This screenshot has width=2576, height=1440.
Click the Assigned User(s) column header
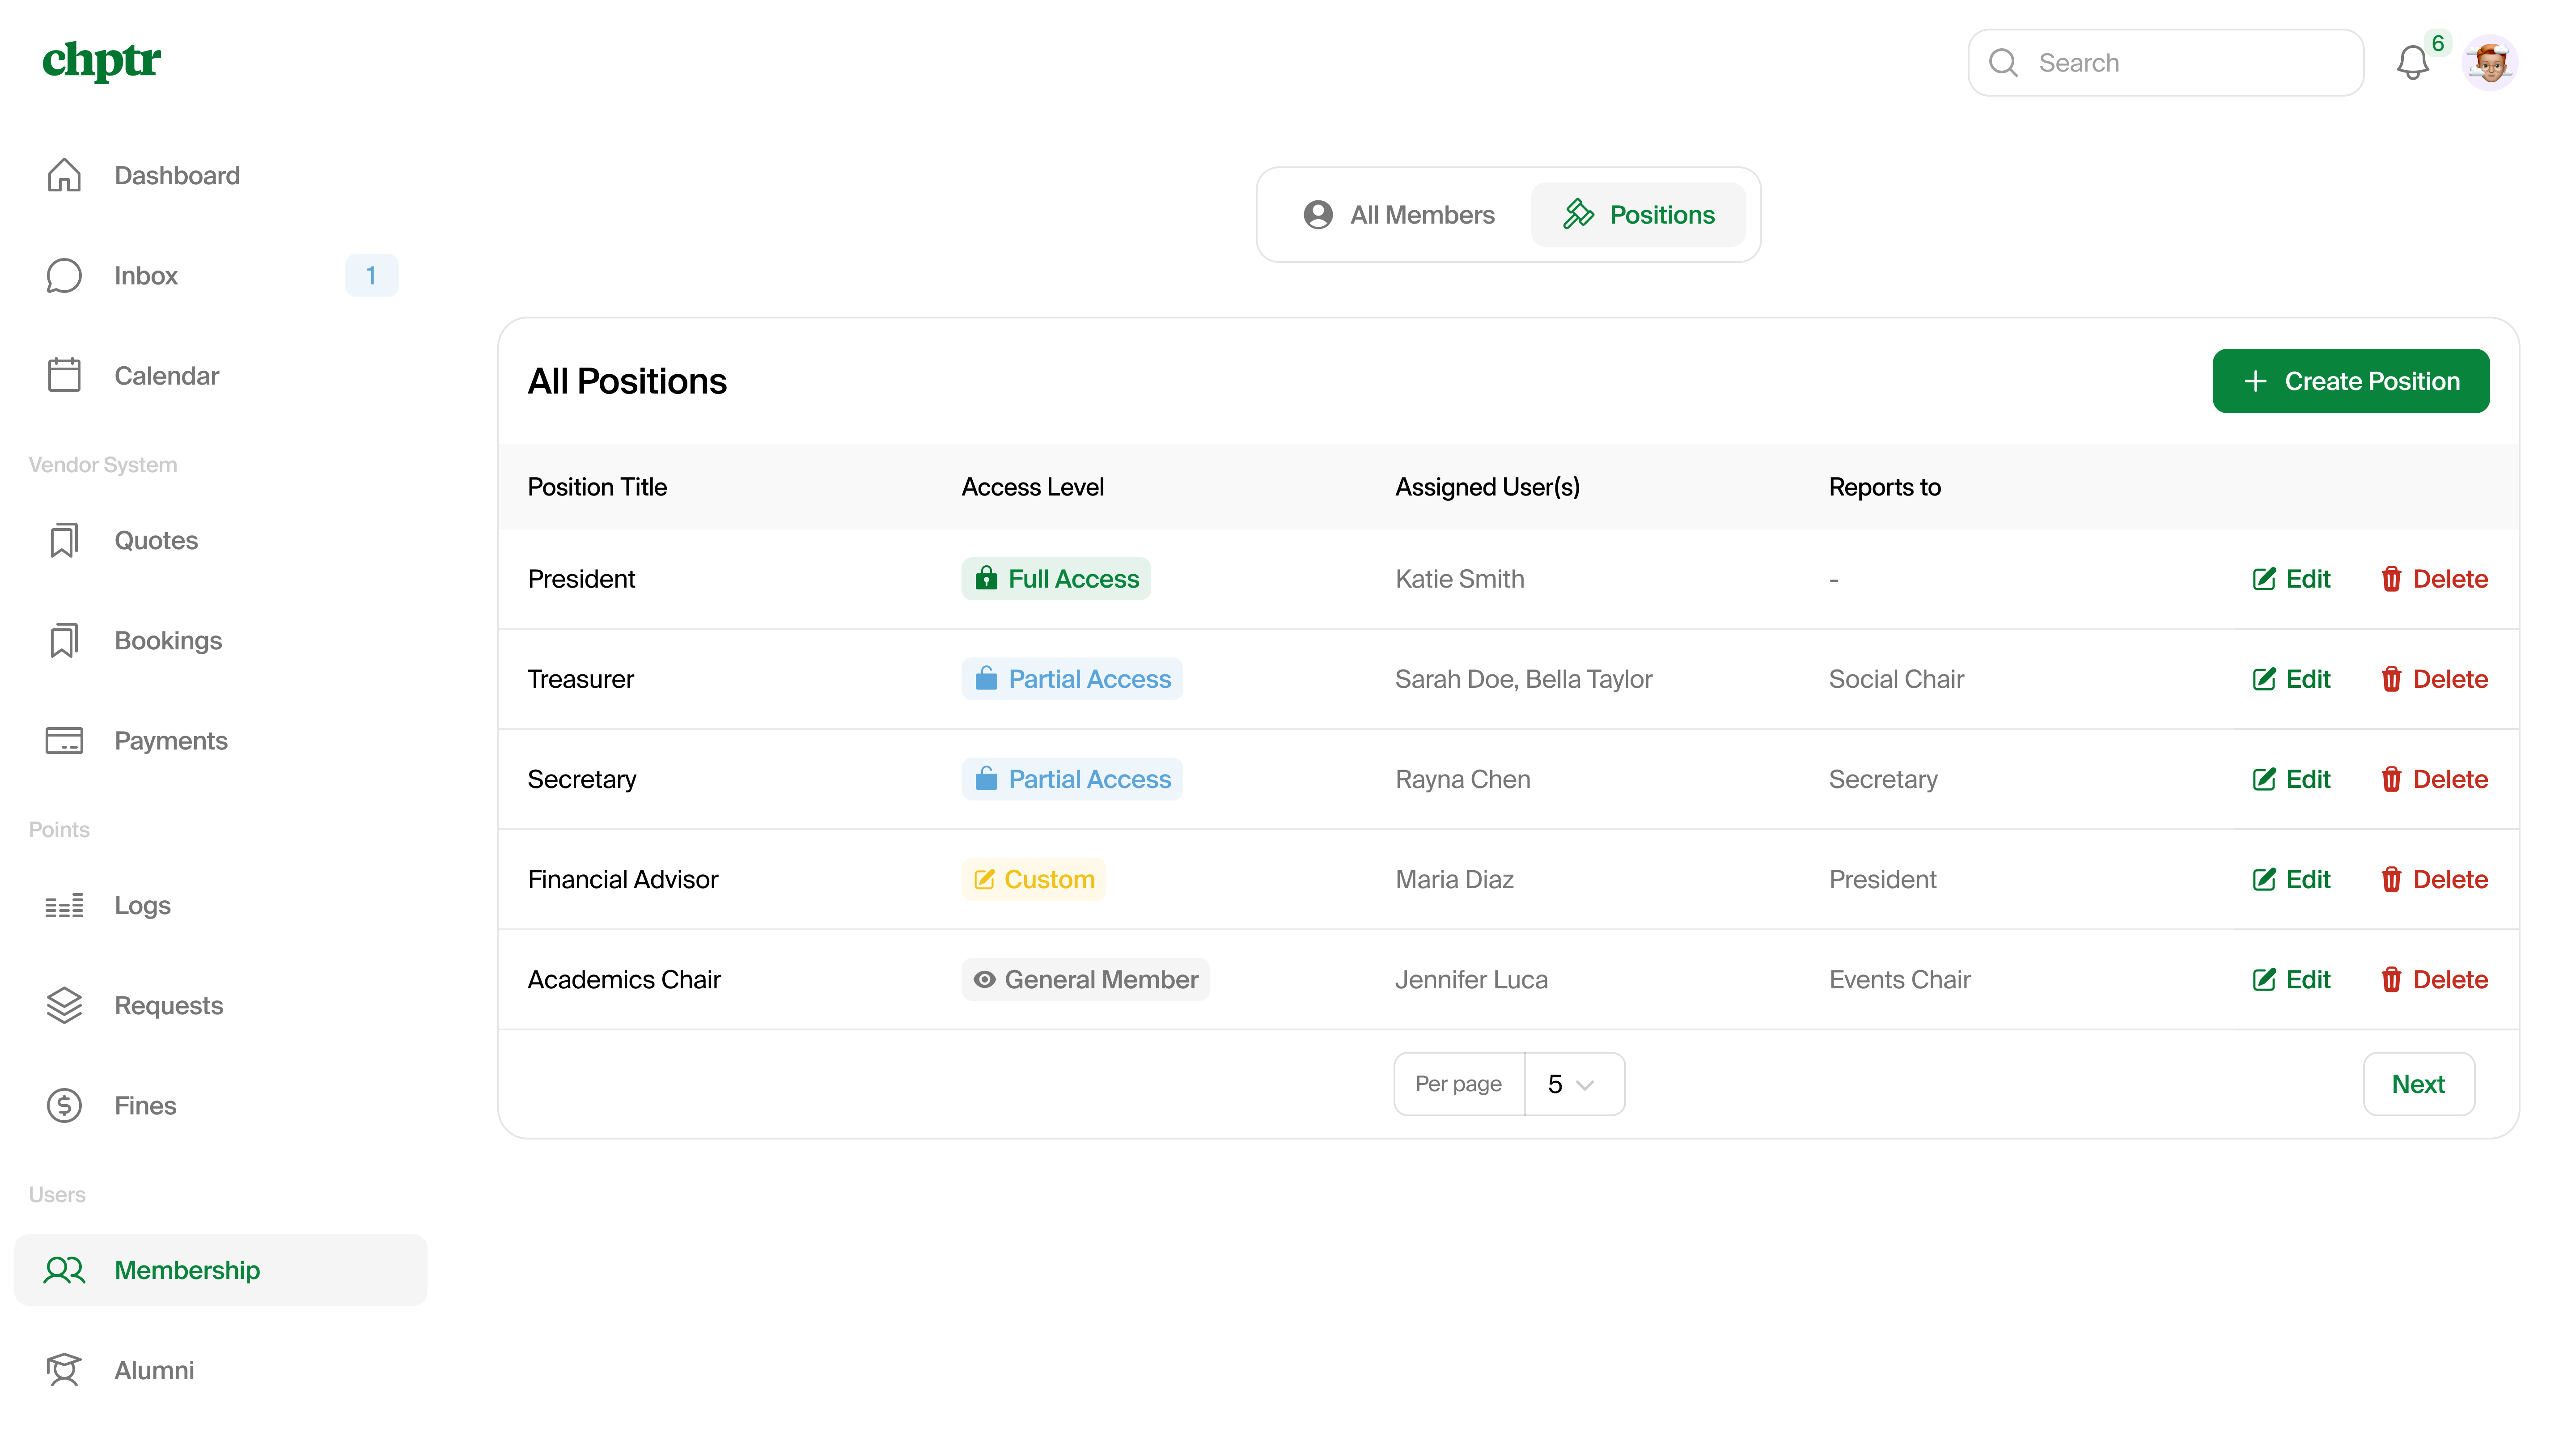pos(1488,487)
